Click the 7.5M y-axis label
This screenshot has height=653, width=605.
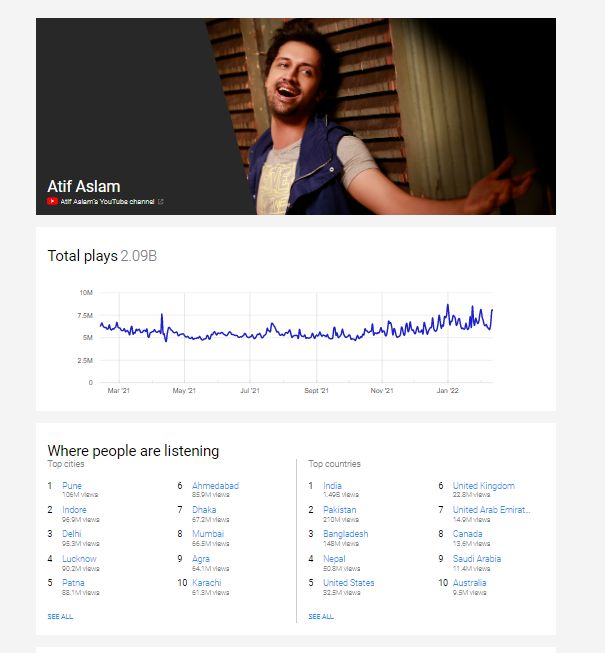85,316
